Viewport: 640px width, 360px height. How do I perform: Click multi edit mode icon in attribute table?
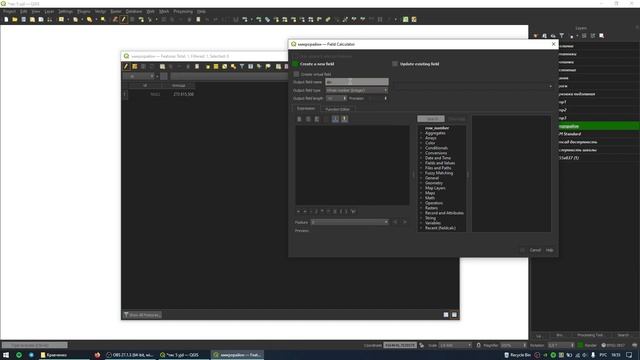click(135, 67)
